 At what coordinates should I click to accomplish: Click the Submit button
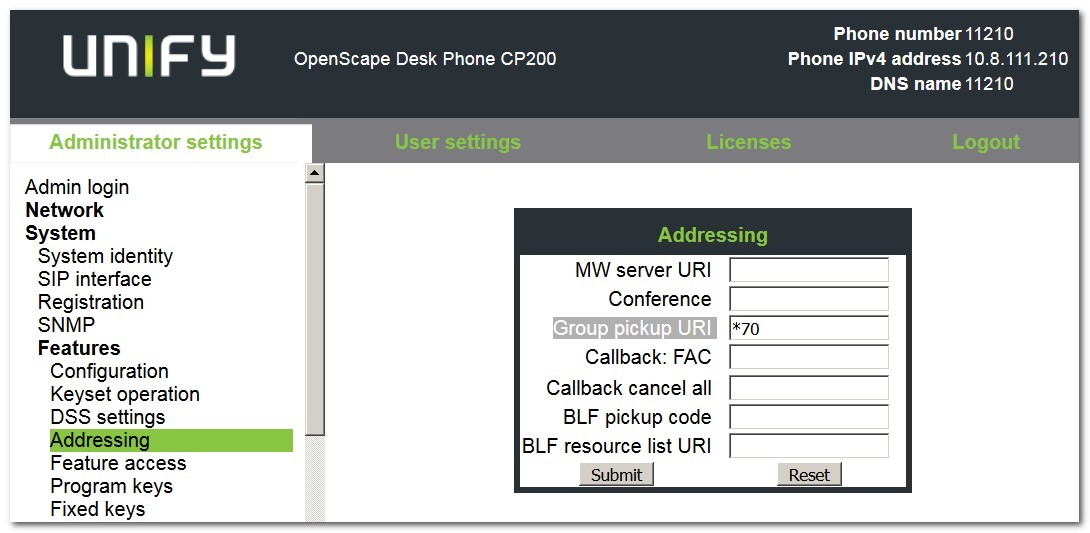pos(616,475)
